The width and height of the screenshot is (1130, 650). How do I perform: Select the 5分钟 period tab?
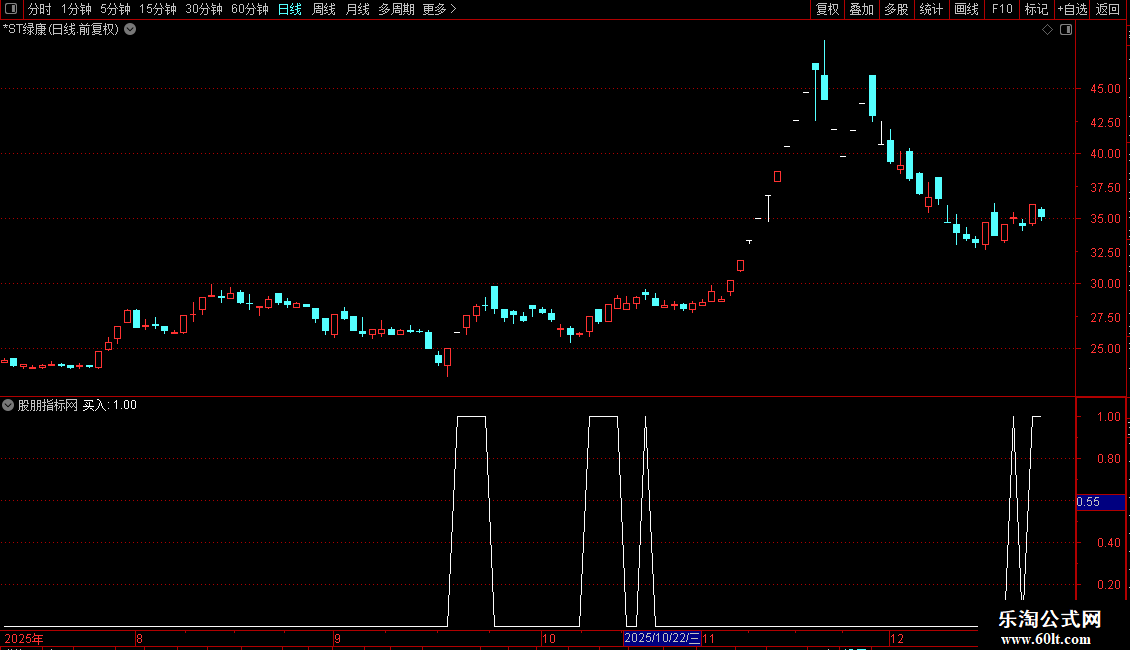coord(115,9)
